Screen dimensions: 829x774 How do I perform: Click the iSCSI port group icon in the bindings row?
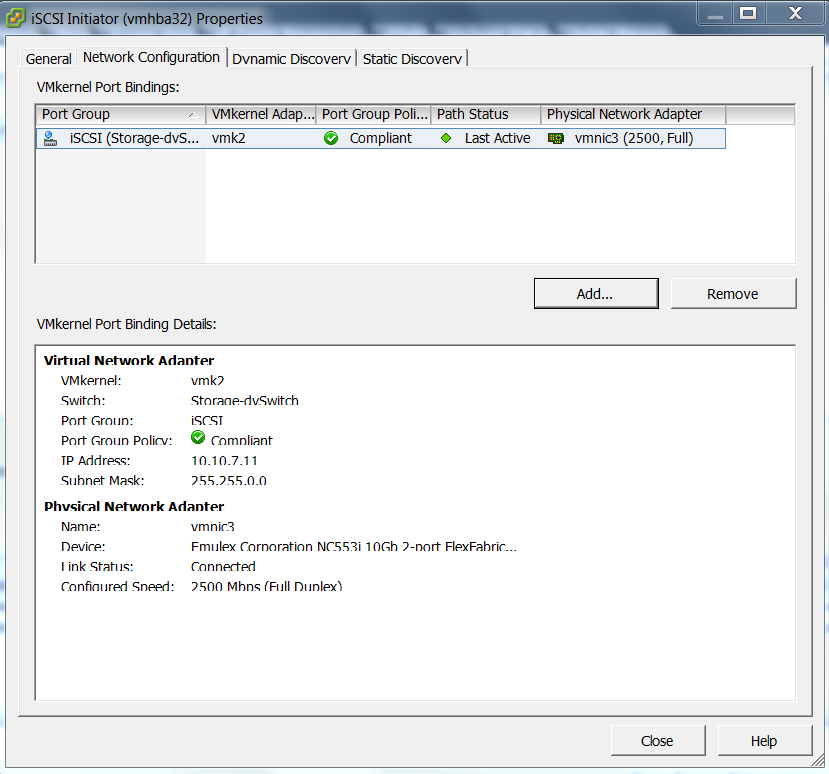pyautogui.click(x=51, y=139)
